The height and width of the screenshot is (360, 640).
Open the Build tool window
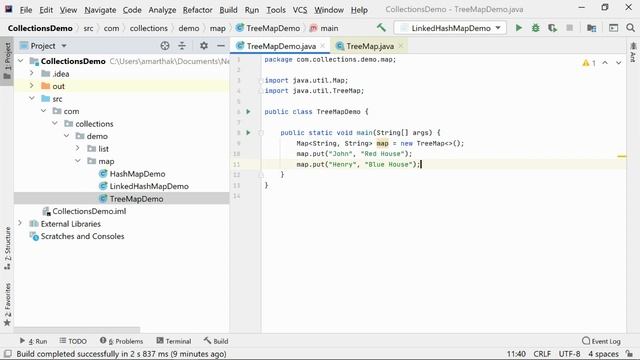tap(216, 341)
